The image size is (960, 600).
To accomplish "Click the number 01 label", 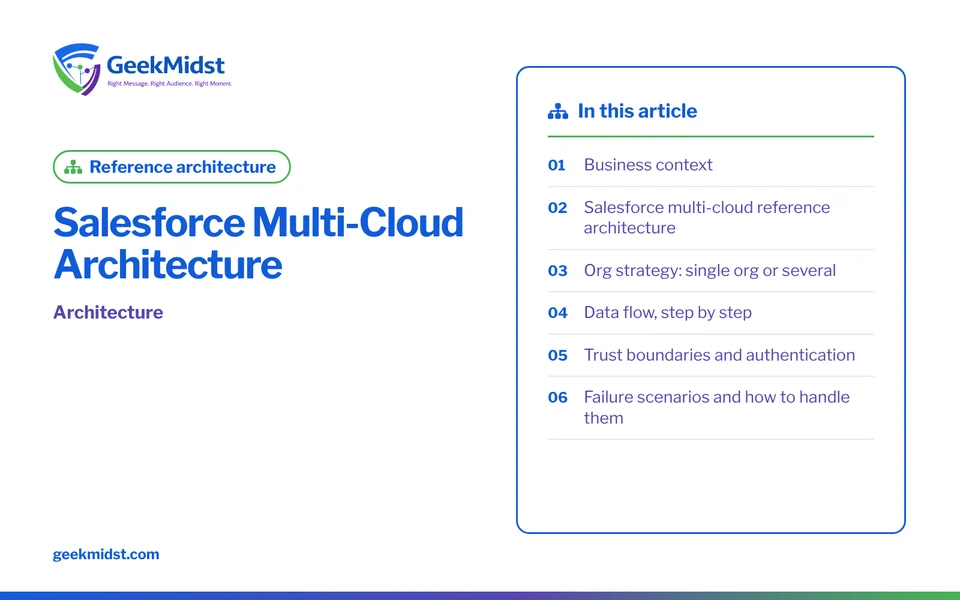I will pyautogui.click(x=557, y=165).
